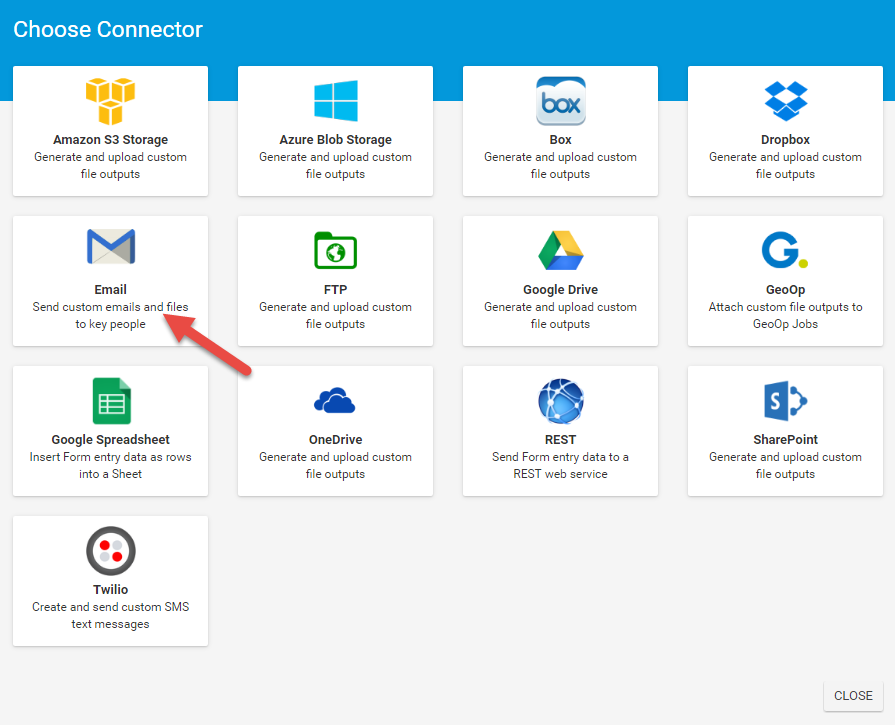Select the Email connector title

point(111,290)
